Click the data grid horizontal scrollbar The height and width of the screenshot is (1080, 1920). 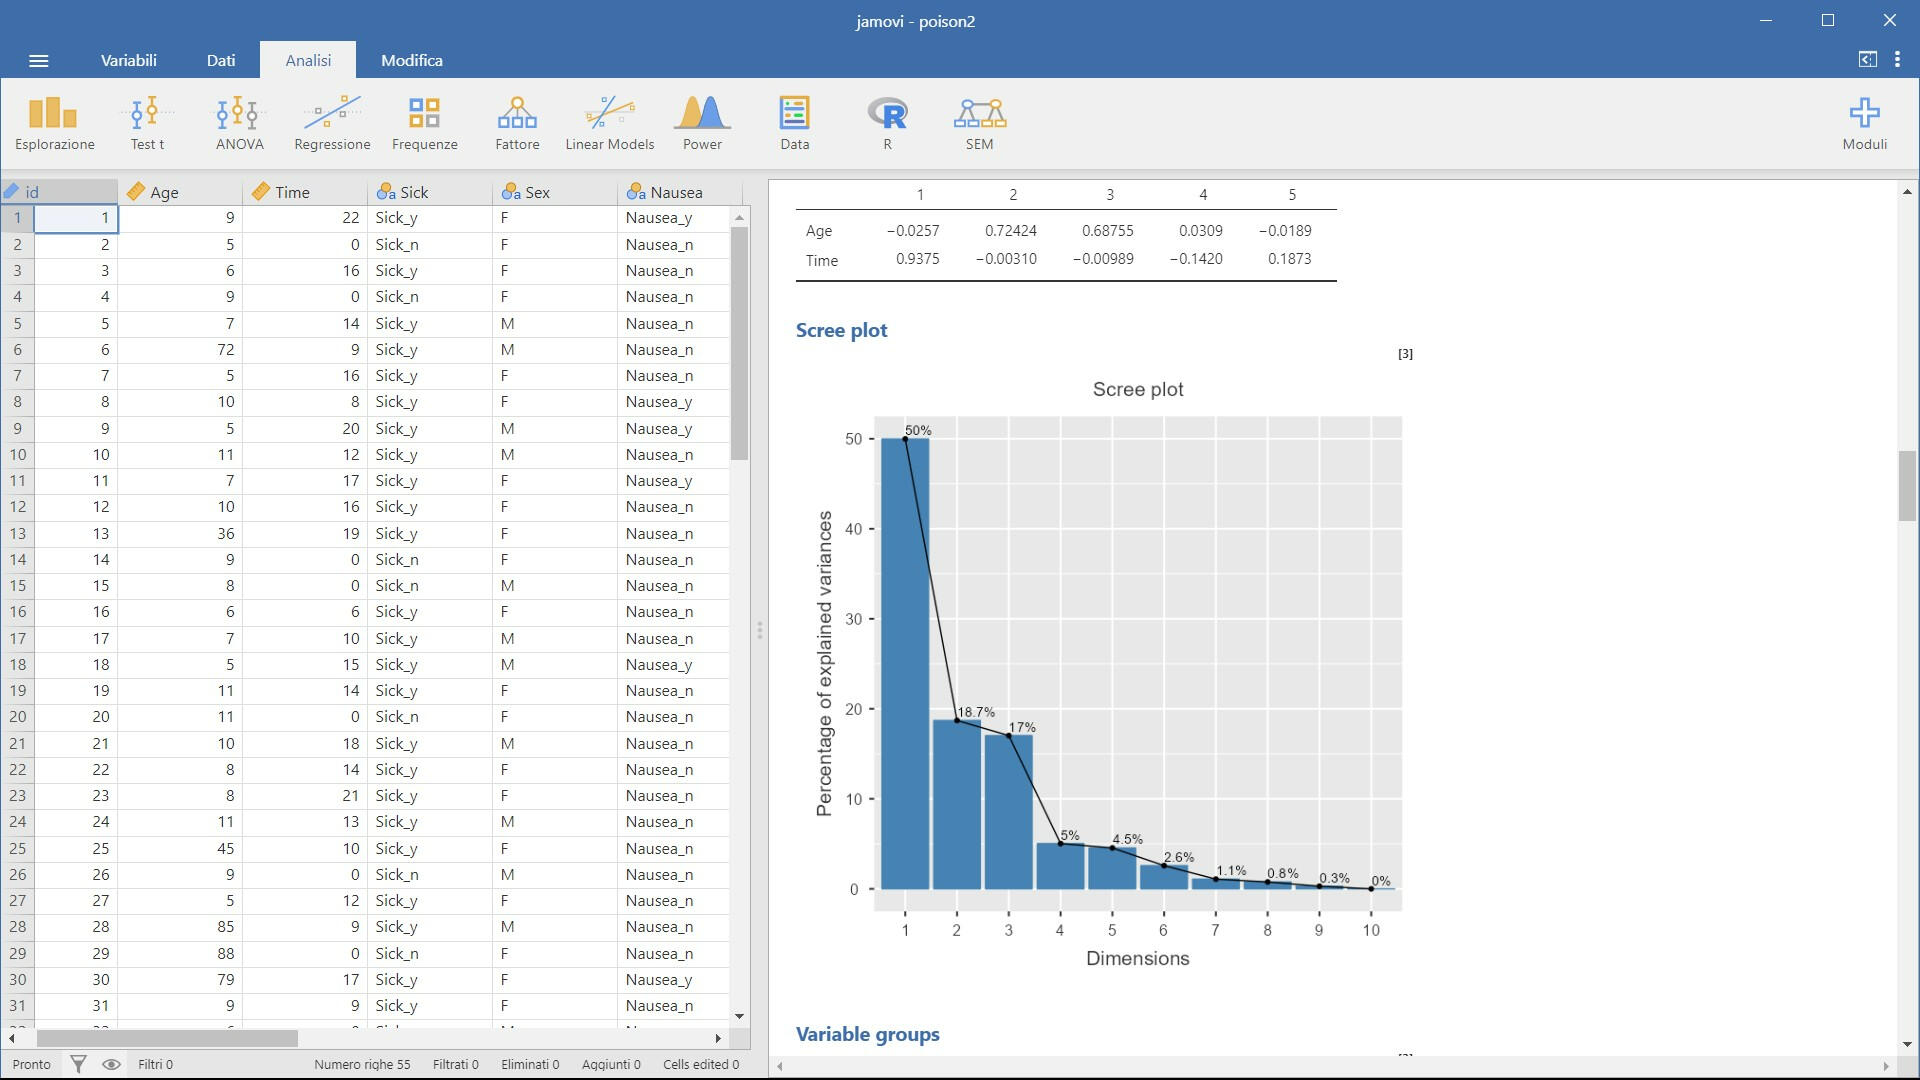167,1038
